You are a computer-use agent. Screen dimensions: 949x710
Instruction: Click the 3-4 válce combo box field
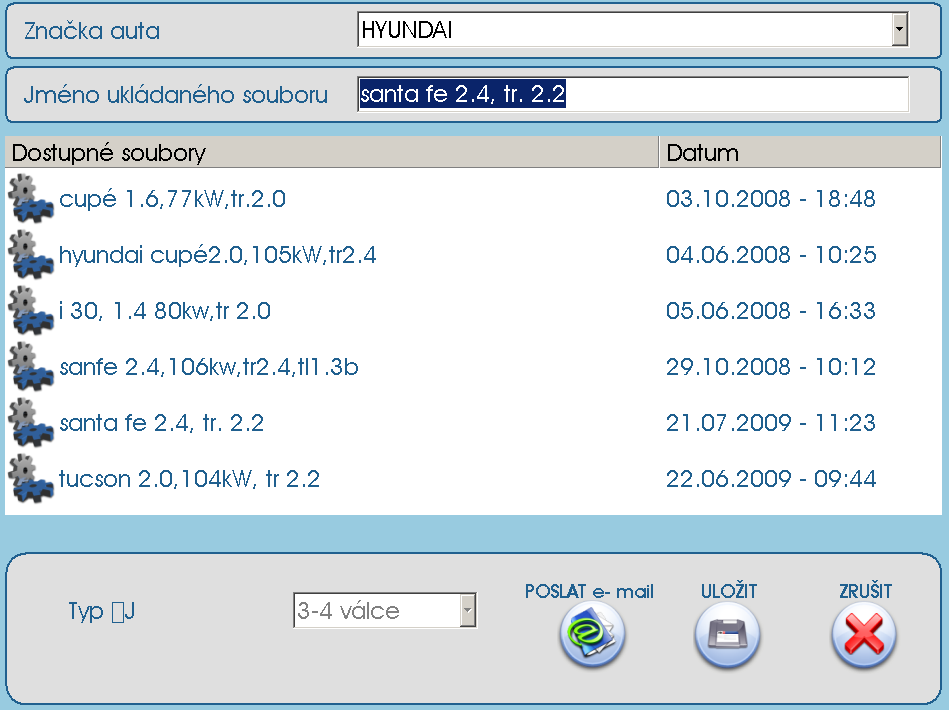(x=385, y=610)
